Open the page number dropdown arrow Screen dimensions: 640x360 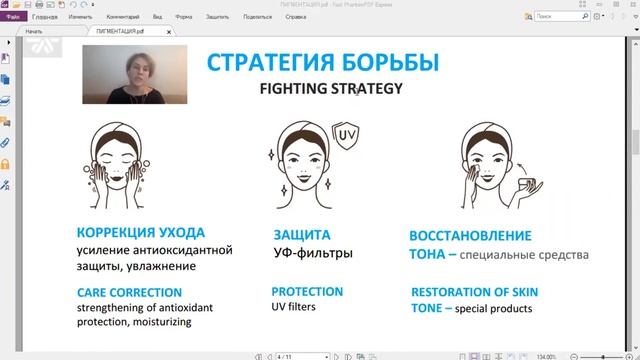(327, 357)
